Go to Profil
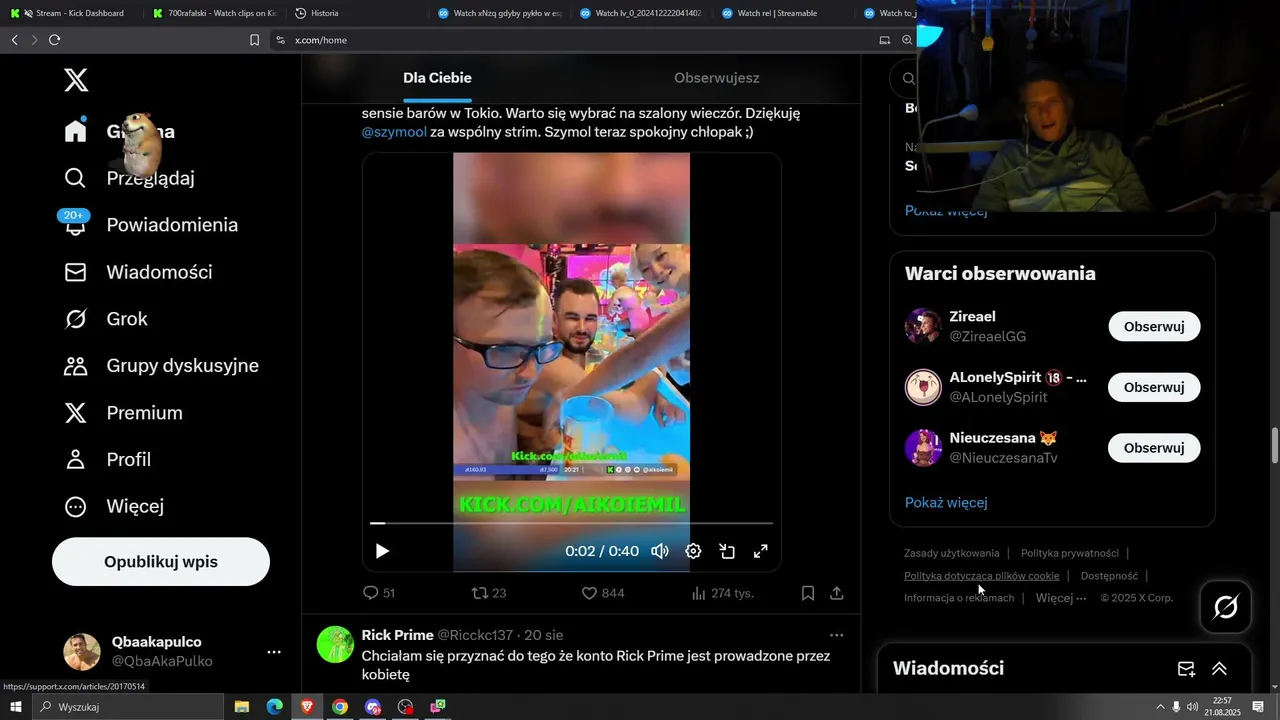 (x=107, y=460)
